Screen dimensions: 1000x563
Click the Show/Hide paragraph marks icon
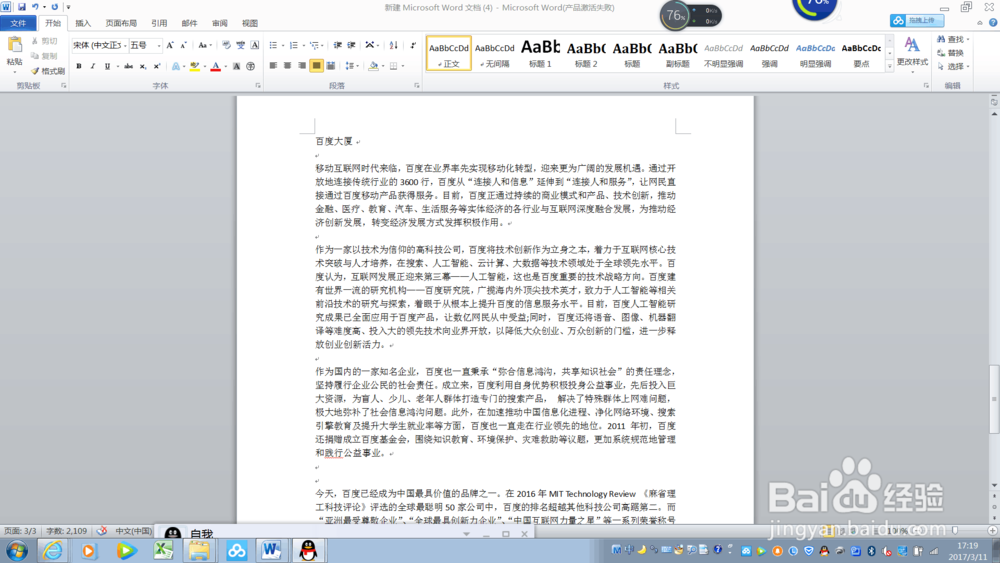pyautogui.click(x=413, y=45)
